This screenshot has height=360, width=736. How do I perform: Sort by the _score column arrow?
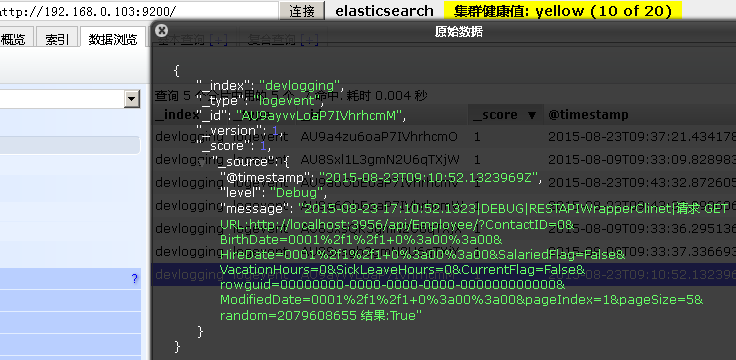point(531,115)
